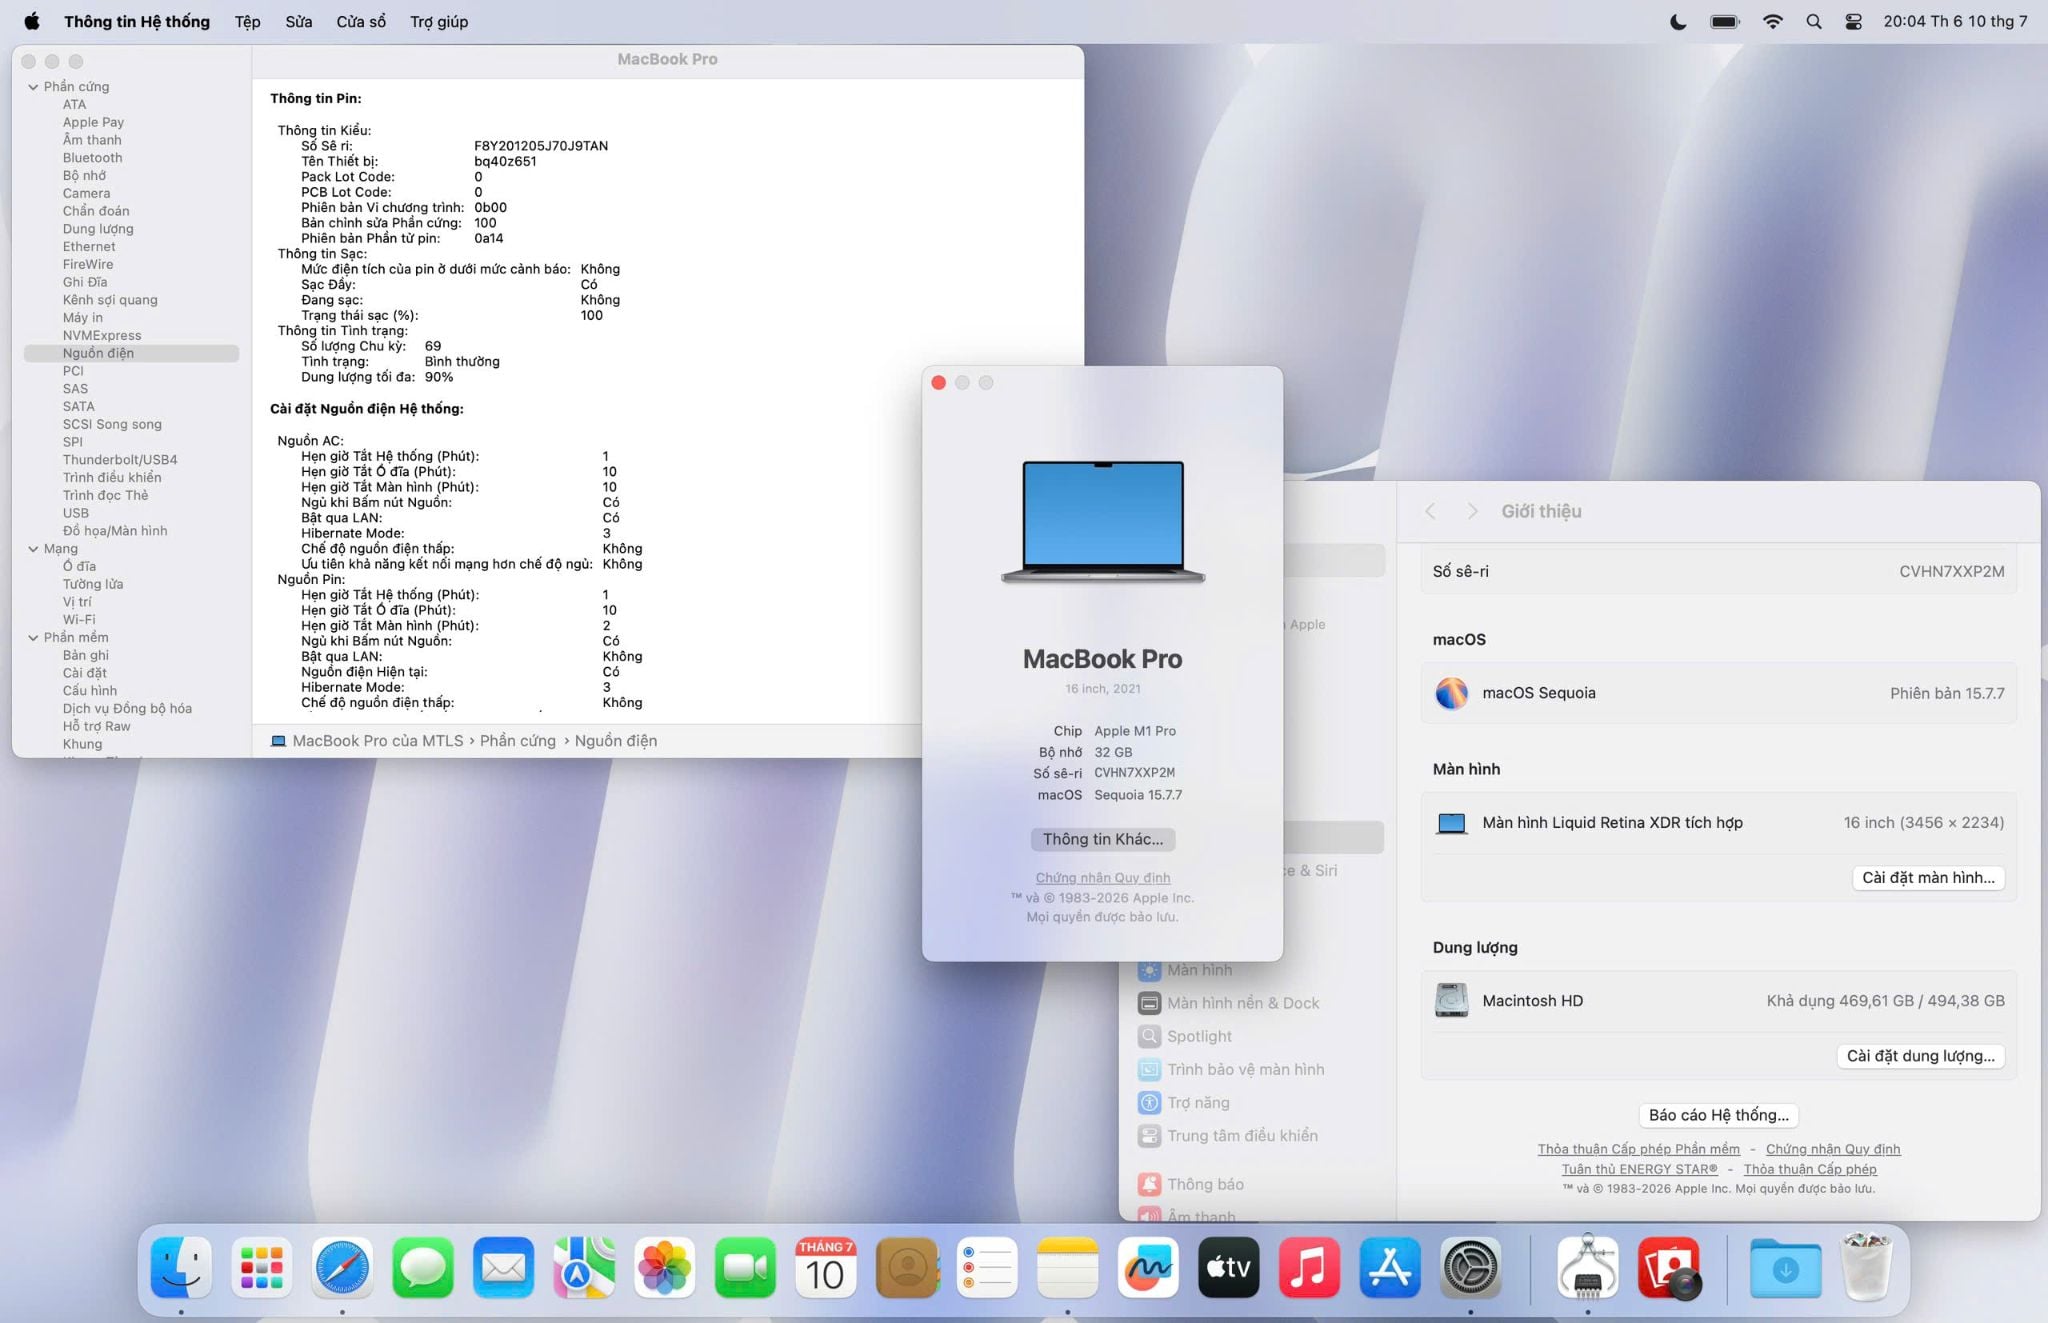This screenshot has width=2048, height=1323.
Task: Close the MacBook Pro about dialog
Action: point(938,383)
